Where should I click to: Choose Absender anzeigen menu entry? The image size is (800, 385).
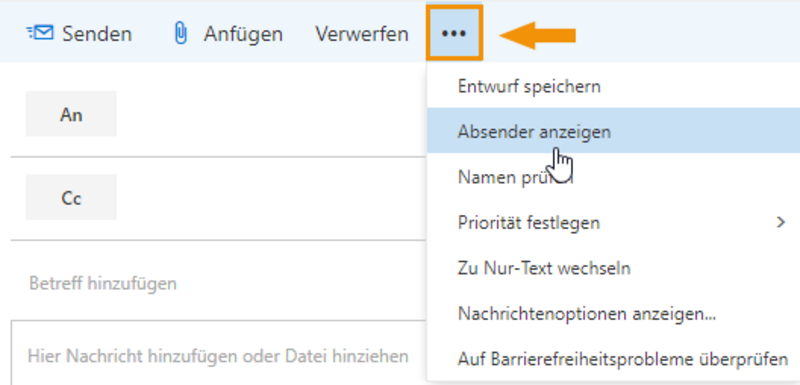[613, 131]
